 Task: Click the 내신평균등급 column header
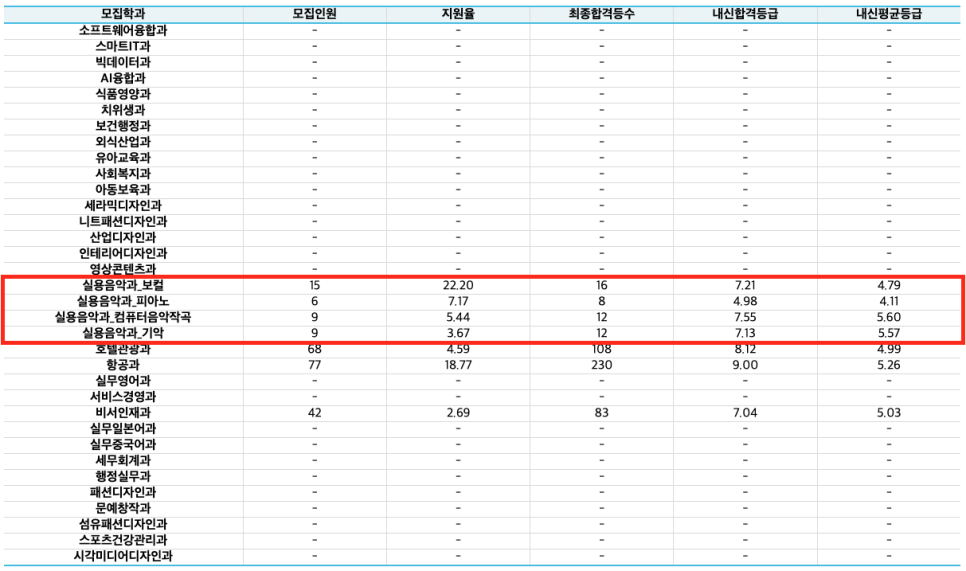pos(888,14)
